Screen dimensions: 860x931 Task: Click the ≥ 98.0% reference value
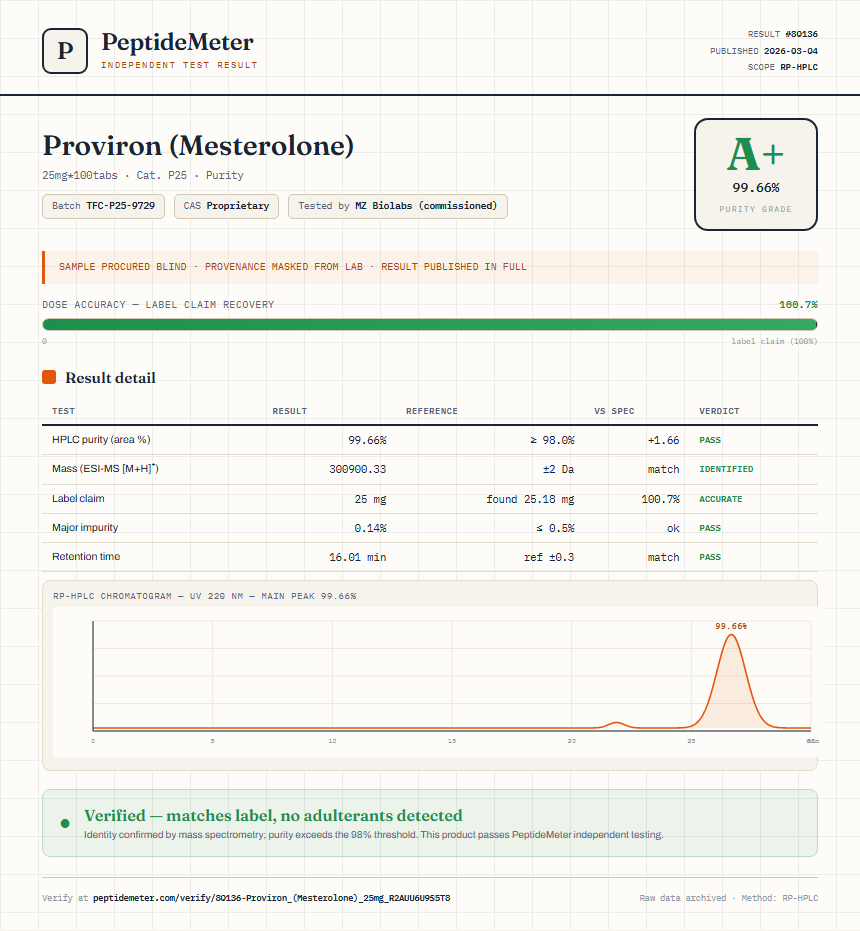[x=552, y=440]
